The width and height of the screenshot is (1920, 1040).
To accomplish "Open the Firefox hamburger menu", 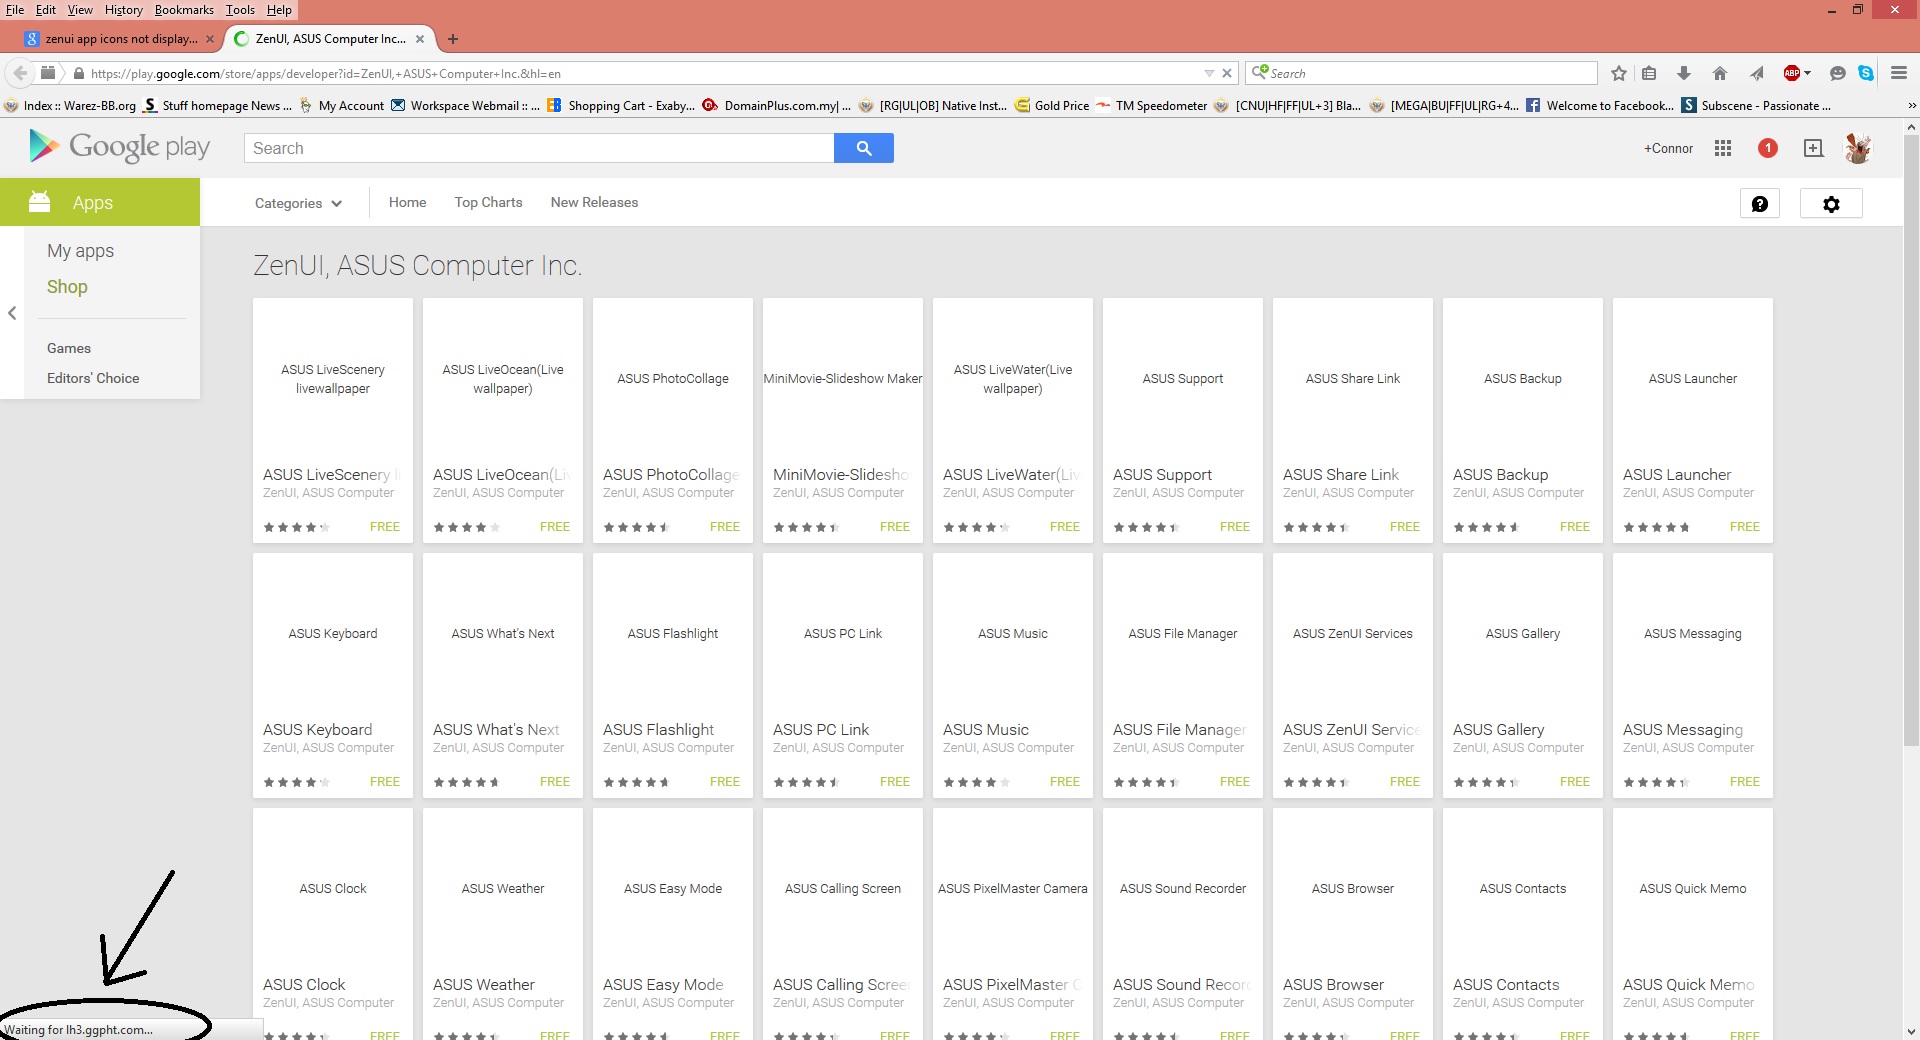I will tap(1899, 73).
